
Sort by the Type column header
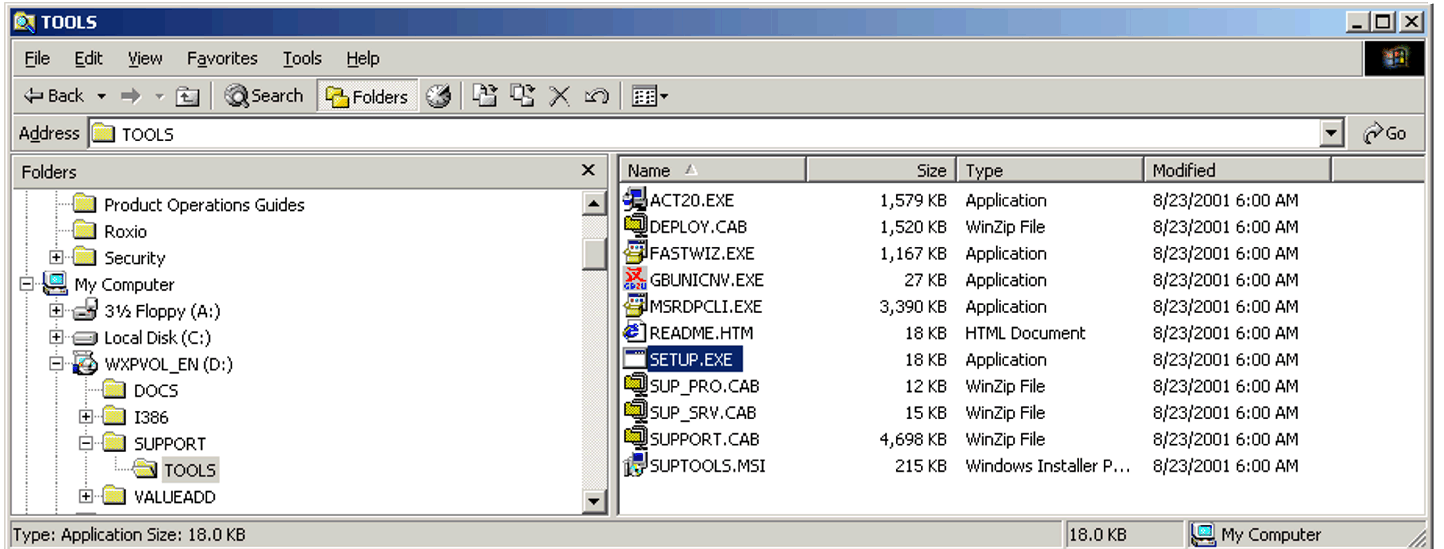1050,171
